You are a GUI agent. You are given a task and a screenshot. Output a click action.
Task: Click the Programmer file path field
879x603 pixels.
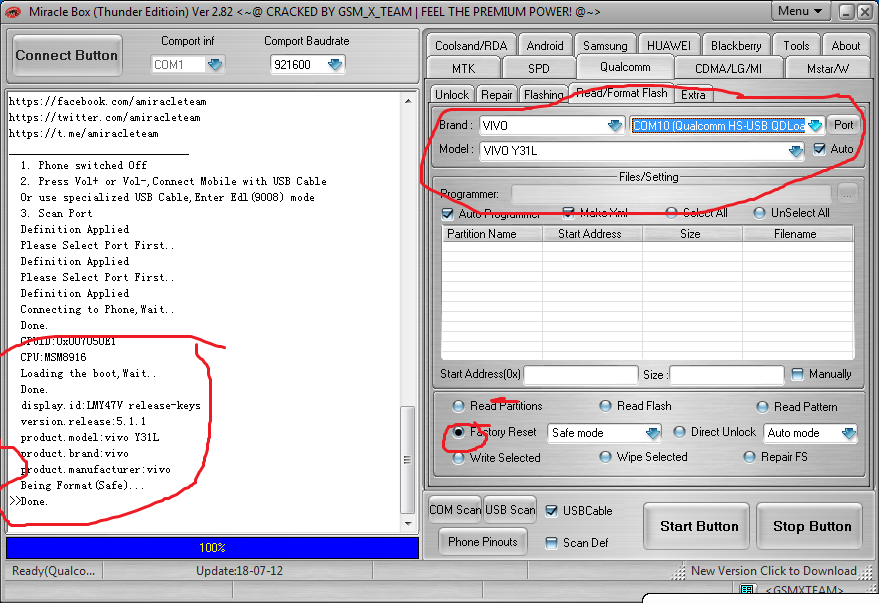(671, 194)
